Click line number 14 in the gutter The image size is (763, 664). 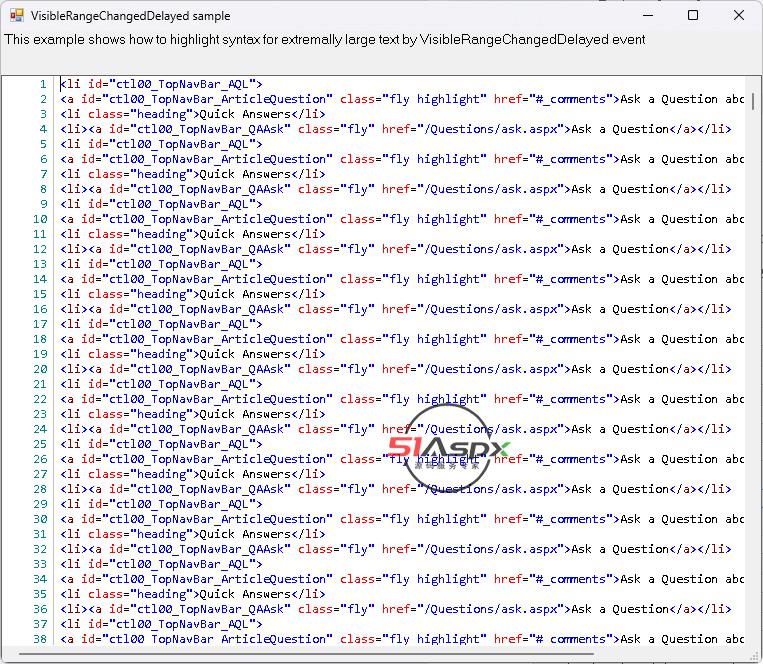[40, 279]
